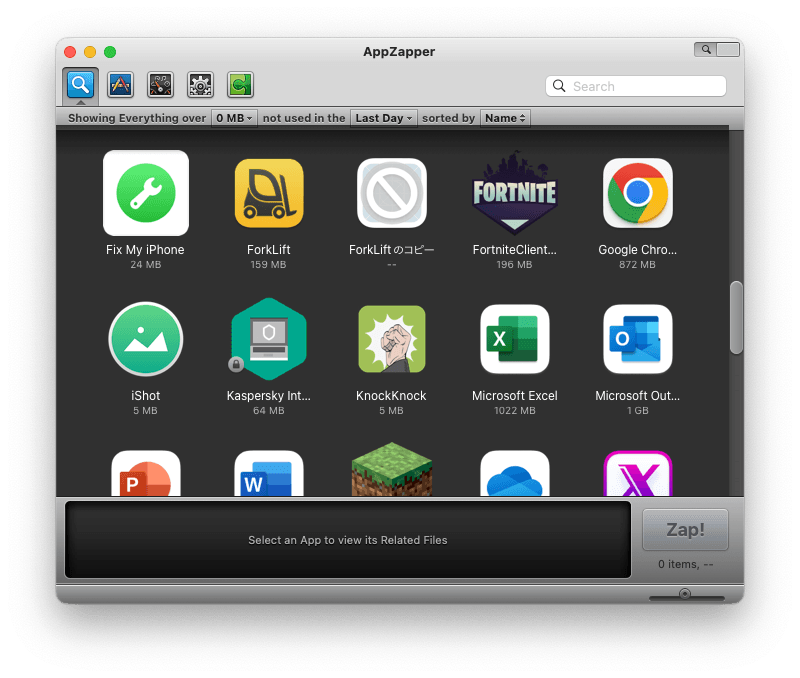Open the Last Day time filter dropdown

[383, 117]
